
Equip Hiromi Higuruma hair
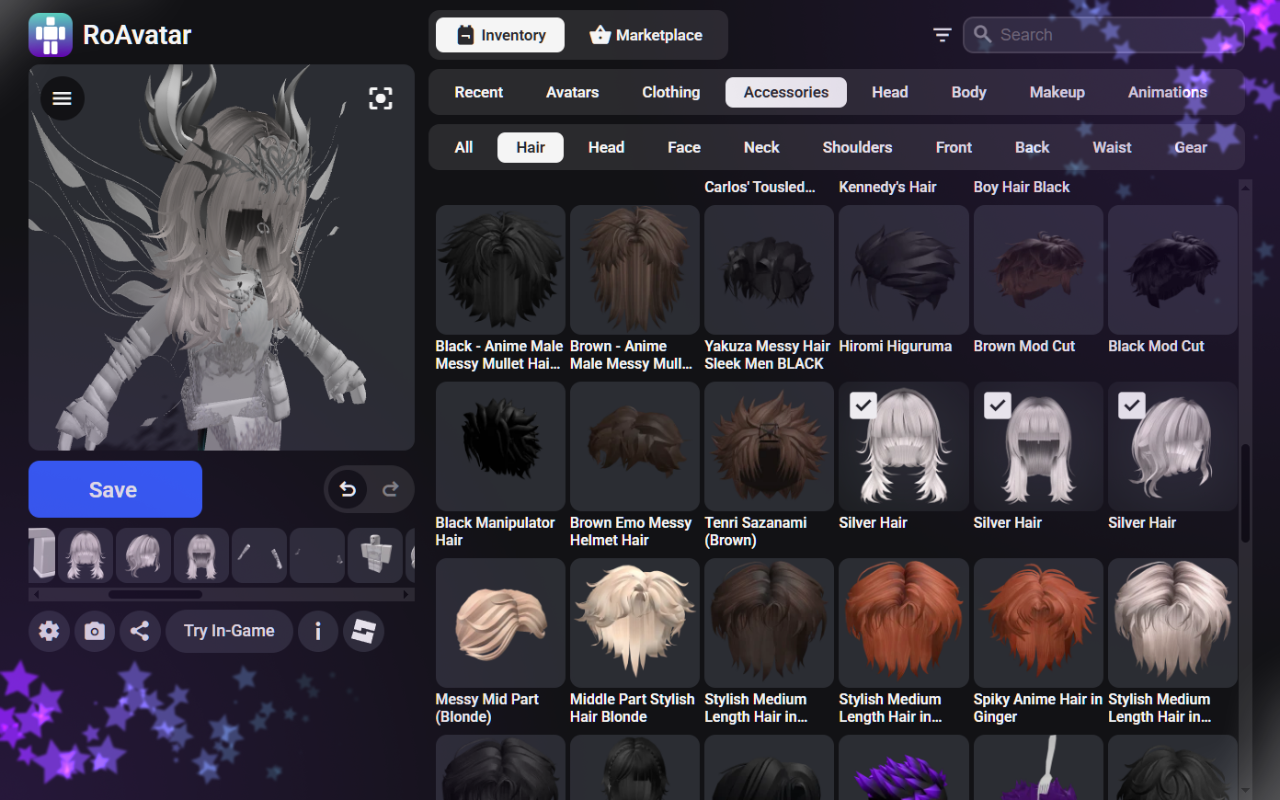[x=903, y=270]
